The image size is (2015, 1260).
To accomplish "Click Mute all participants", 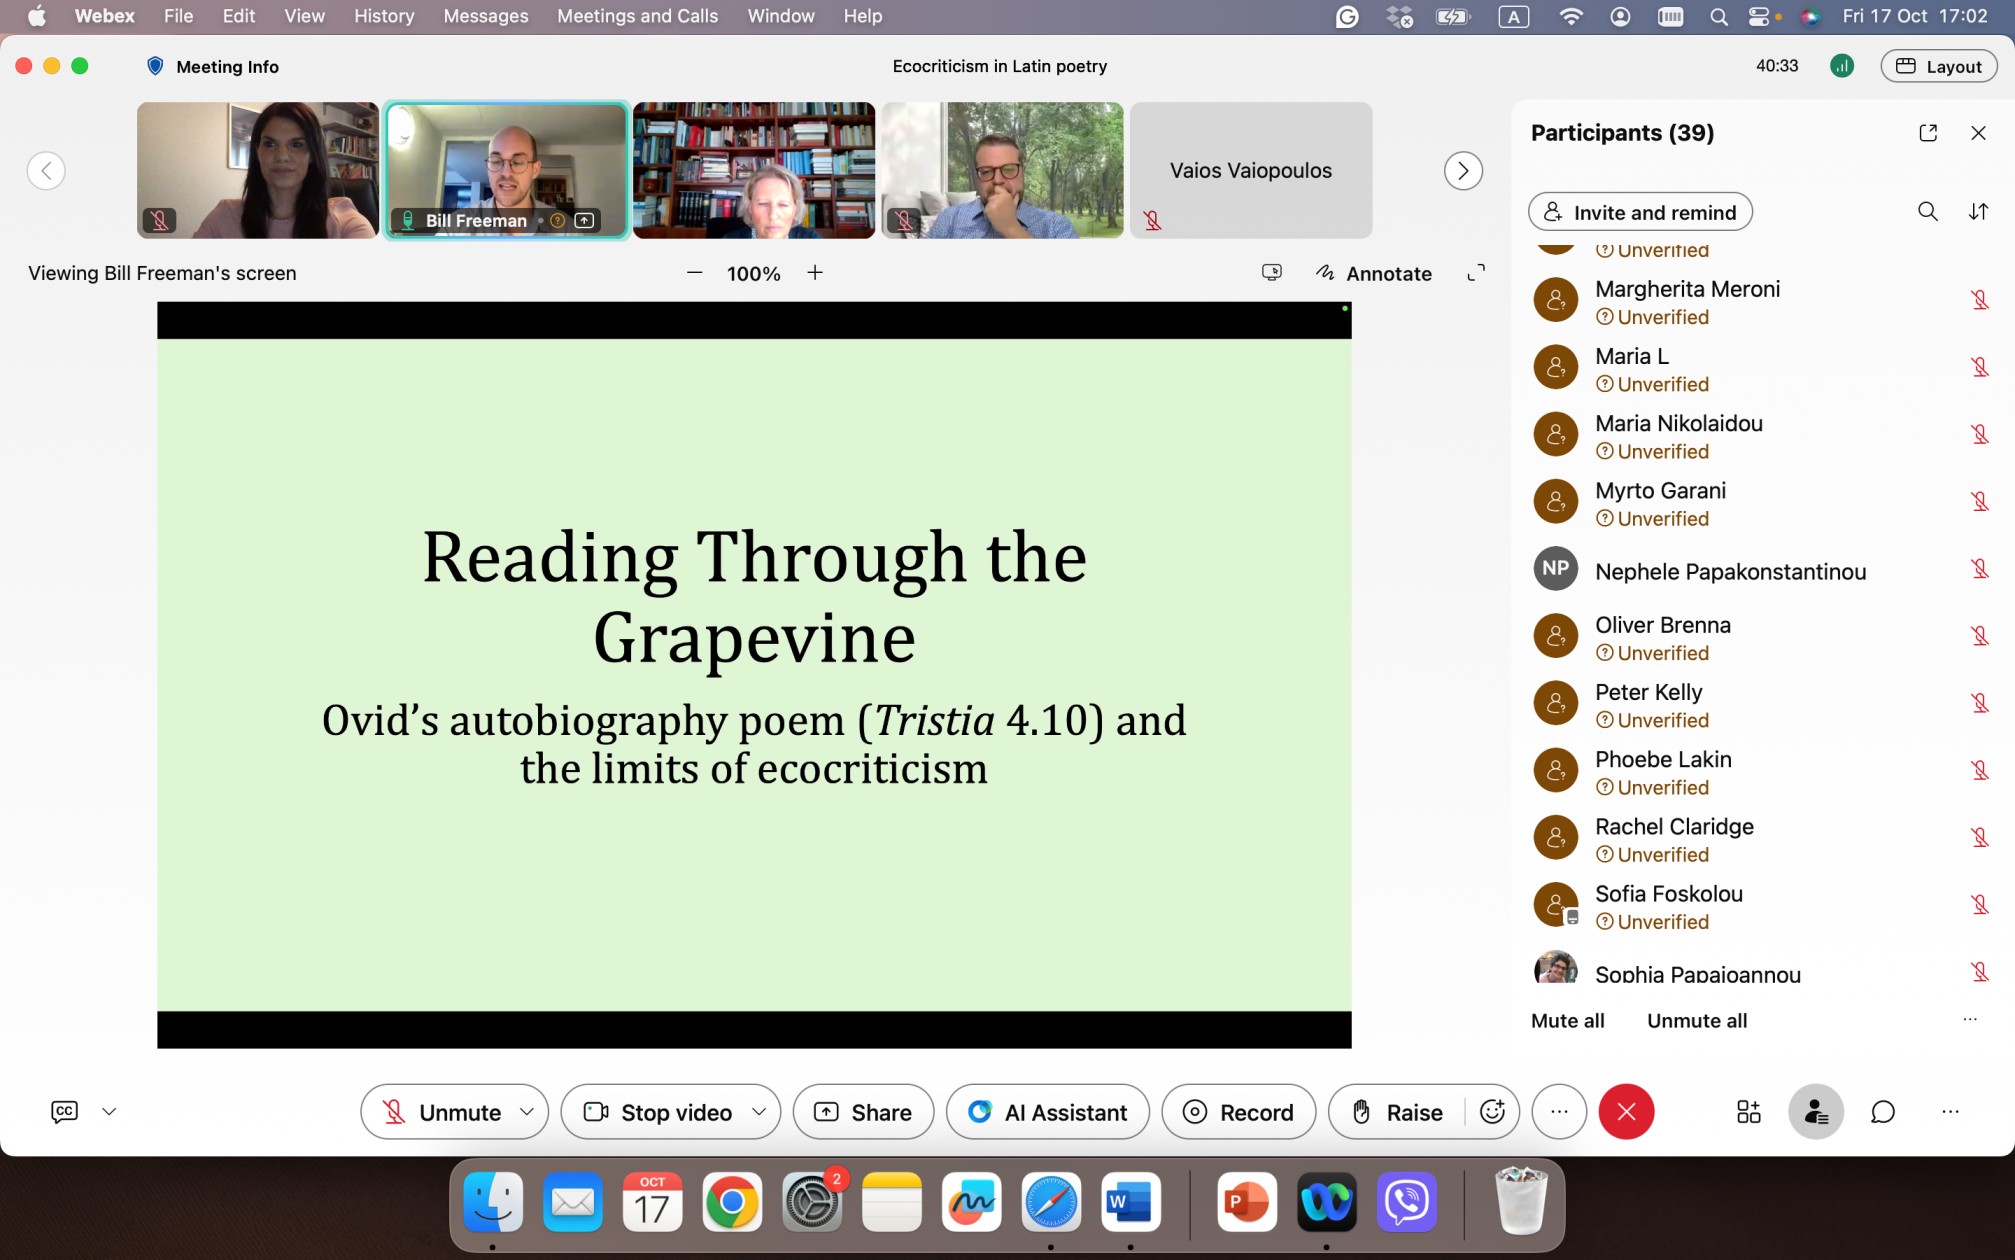I will pos(1567,1021).
